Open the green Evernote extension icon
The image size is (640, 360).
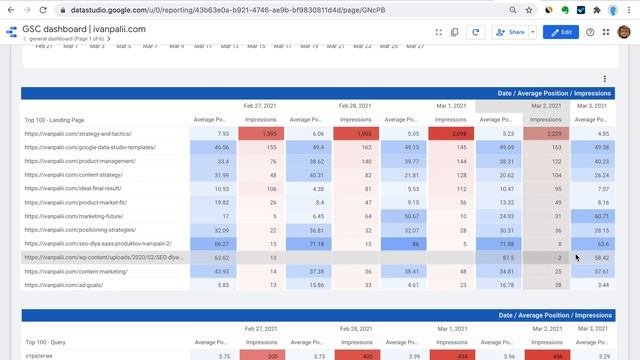tap(565, 10)
